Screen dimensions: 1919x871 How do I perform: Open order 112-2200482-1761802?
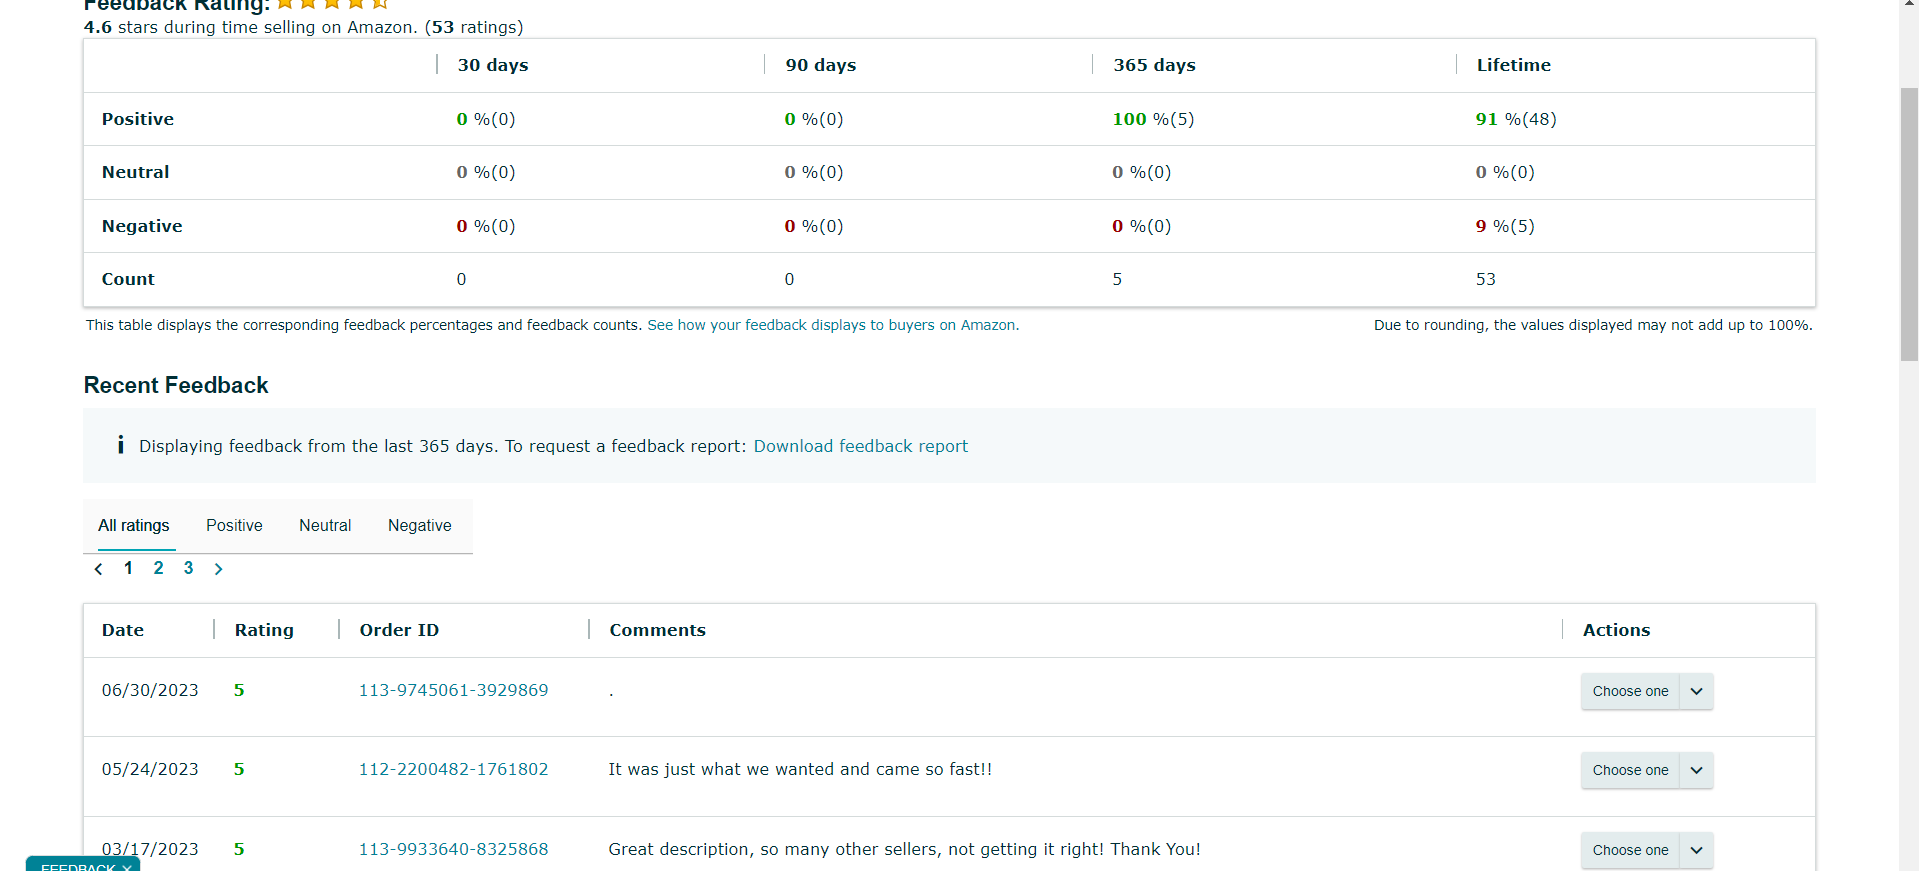453,769
